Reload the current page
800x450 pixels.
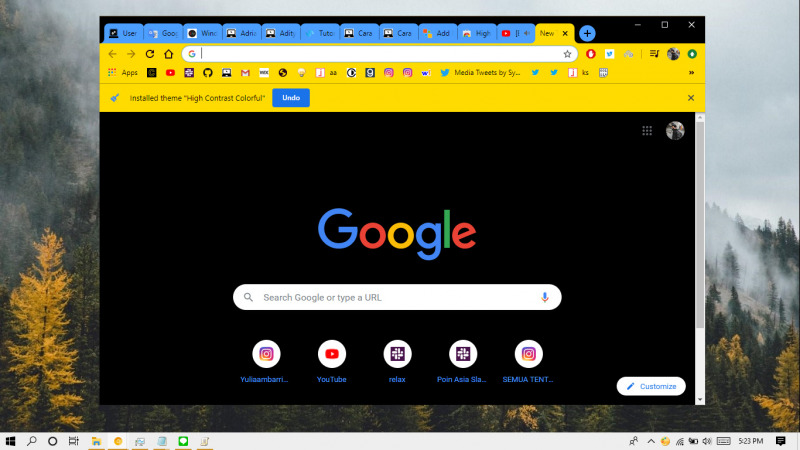pyautogui.click(x=150, y=54)
